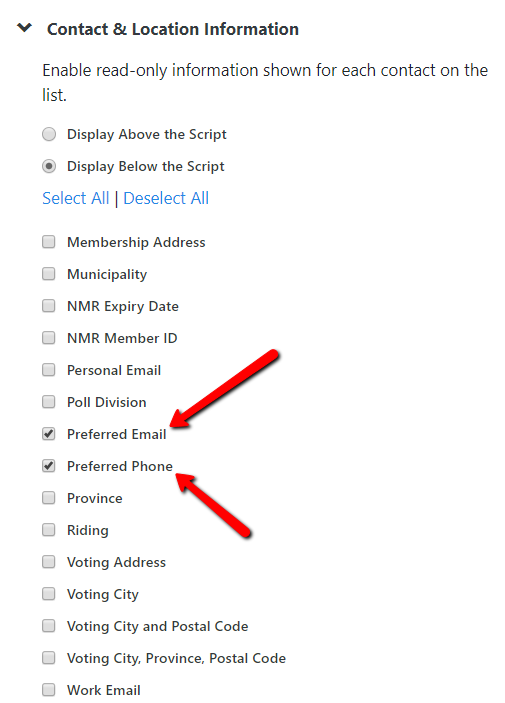This screenshot has height=703, width=505.
Task: Check Voting City and Postal Code
Action: (48, 626)
